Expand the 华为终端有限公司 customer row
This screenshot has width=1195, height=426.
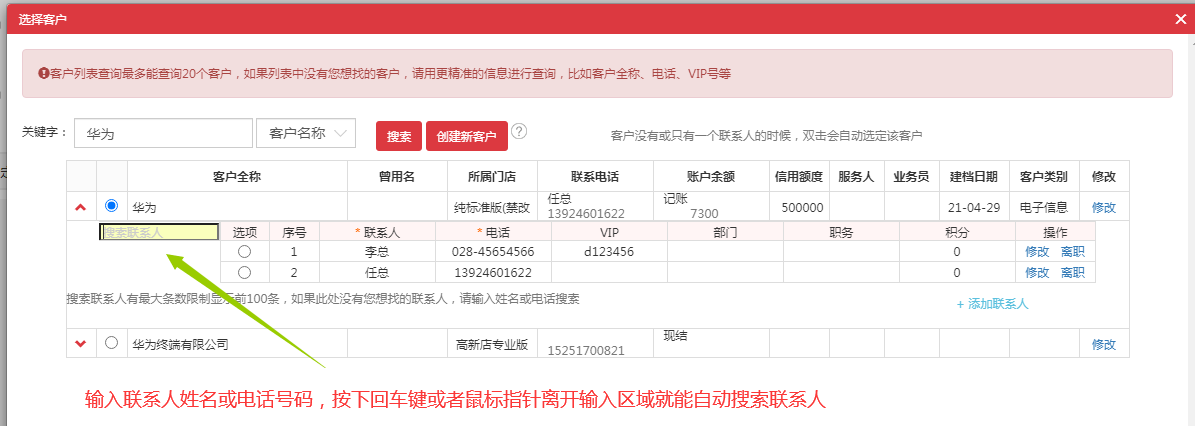tap(81, 344)
